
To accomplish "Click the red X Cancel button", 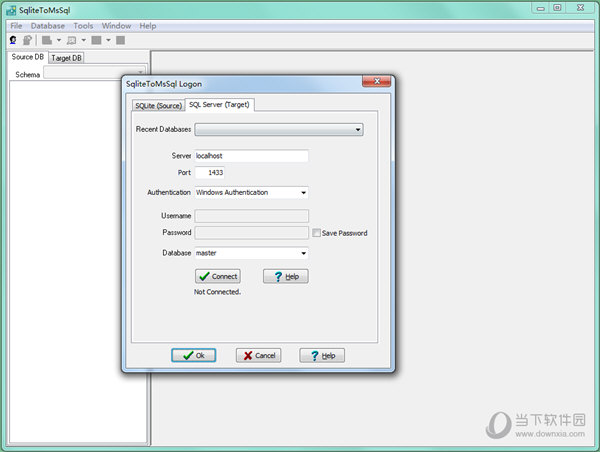I will pos(259,356).
